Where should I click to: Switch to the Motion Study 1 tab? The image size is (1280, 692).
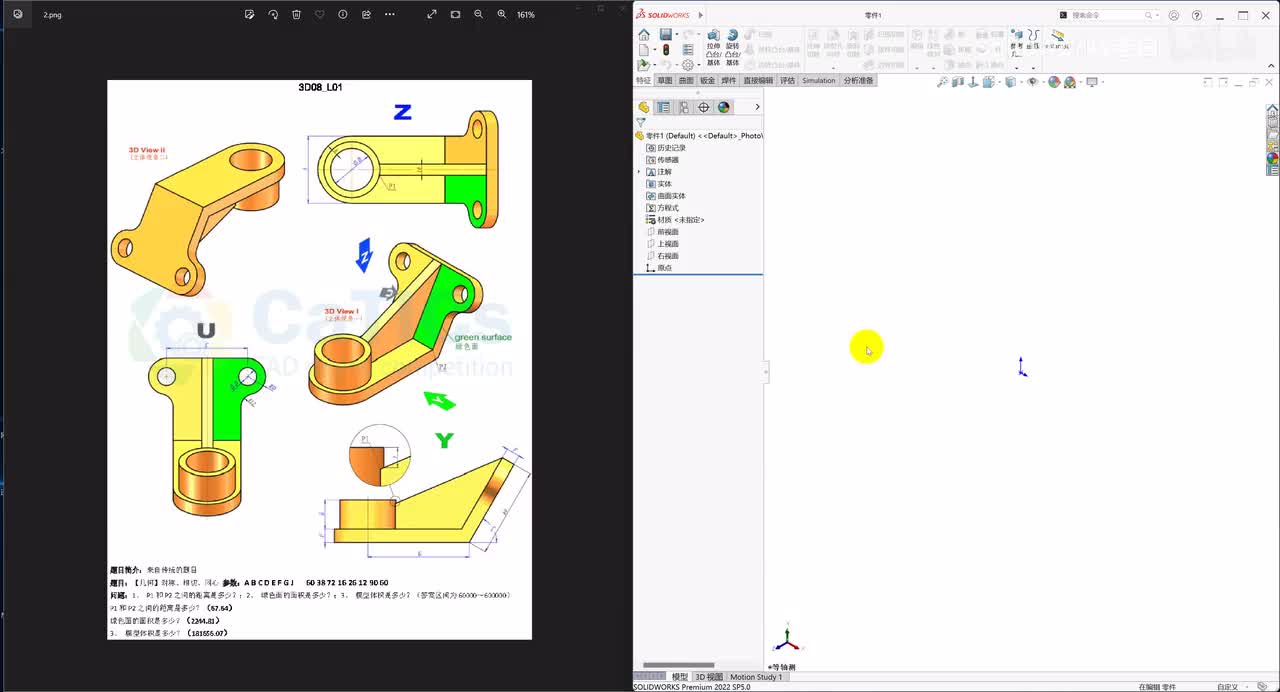click(x=756, y=677)
